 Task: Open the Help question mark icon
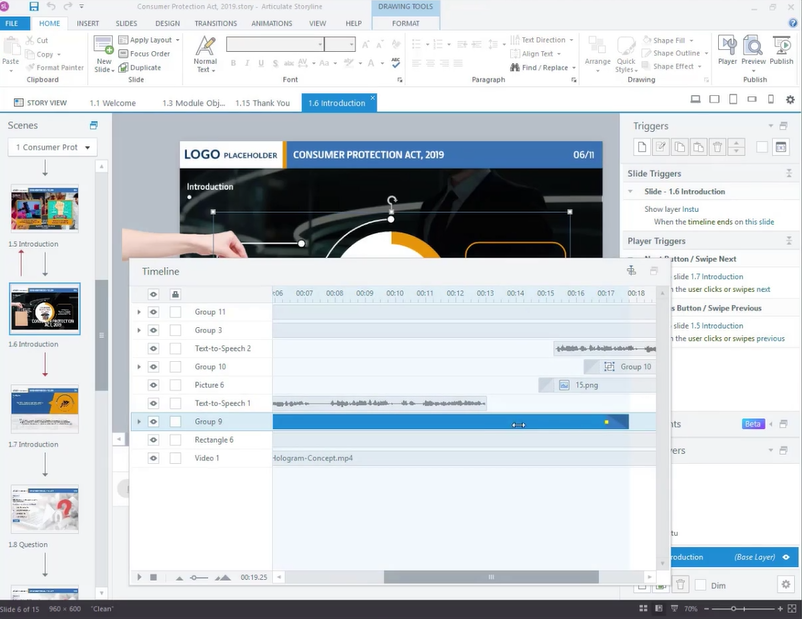793,23
